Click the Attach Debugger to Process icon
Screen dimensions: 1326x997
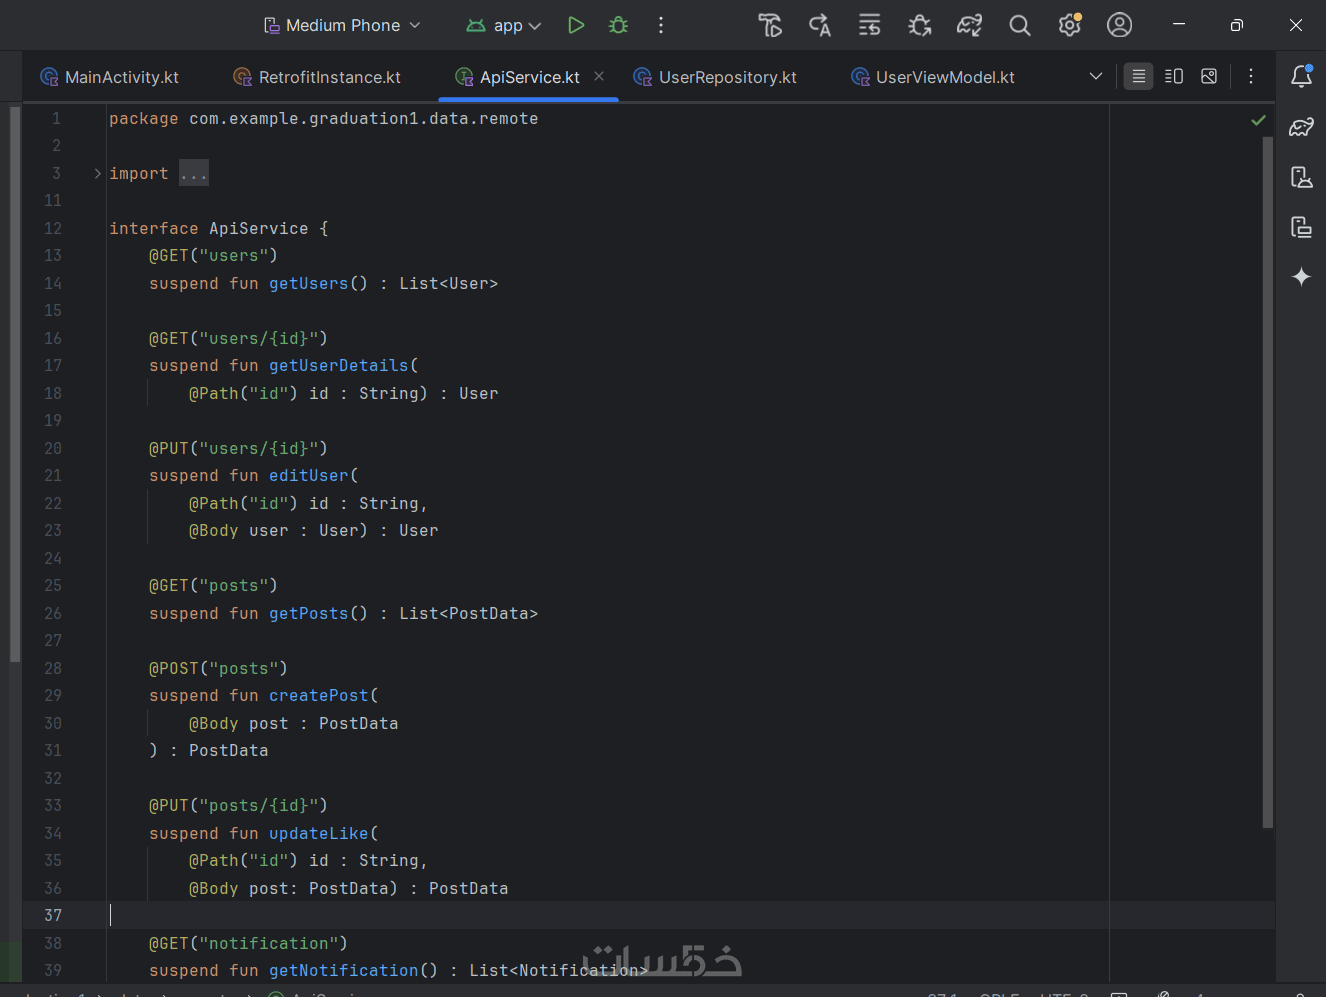click(x=919, y=25)
